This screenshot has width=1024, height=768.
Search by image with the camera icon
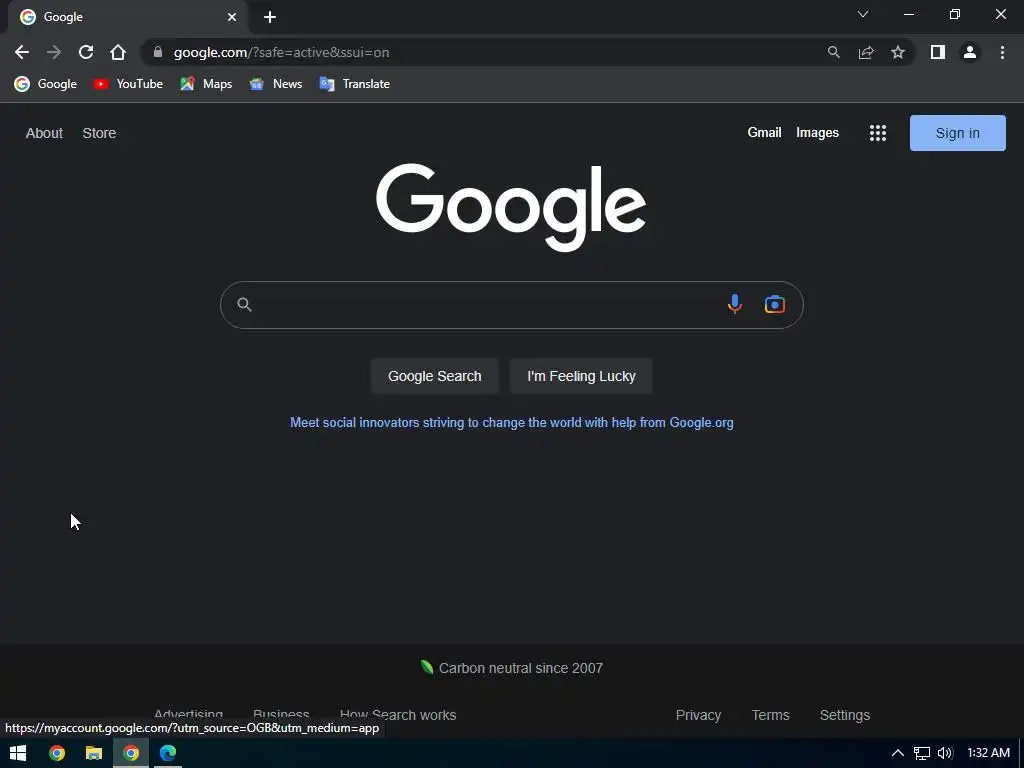(775, 304)
